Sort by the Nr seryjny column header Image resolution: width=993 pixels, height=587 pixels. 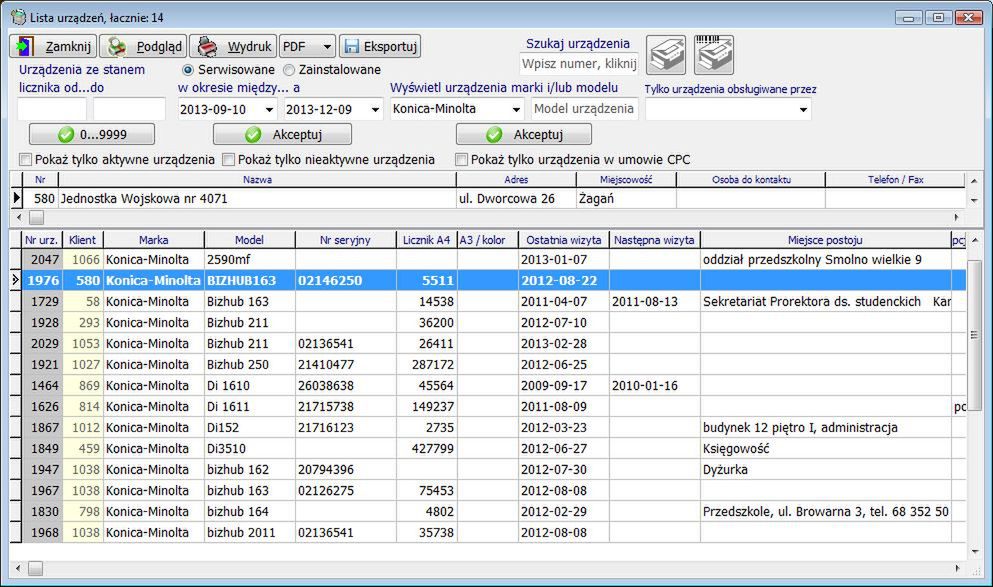click(x=345, y=240)
